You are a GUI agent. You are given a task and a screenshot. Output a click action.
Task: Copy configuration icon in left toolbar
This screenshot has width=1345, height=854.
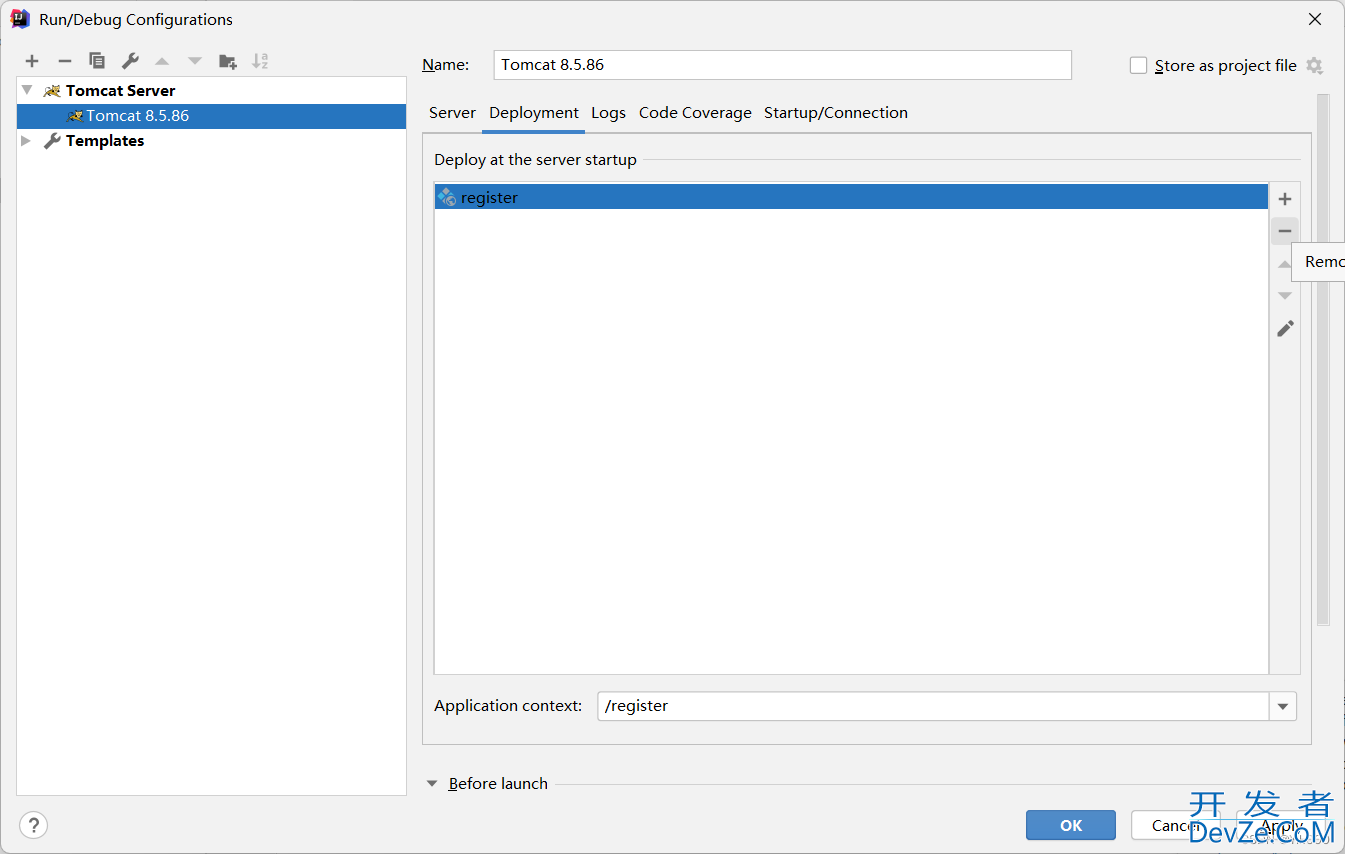97,61
